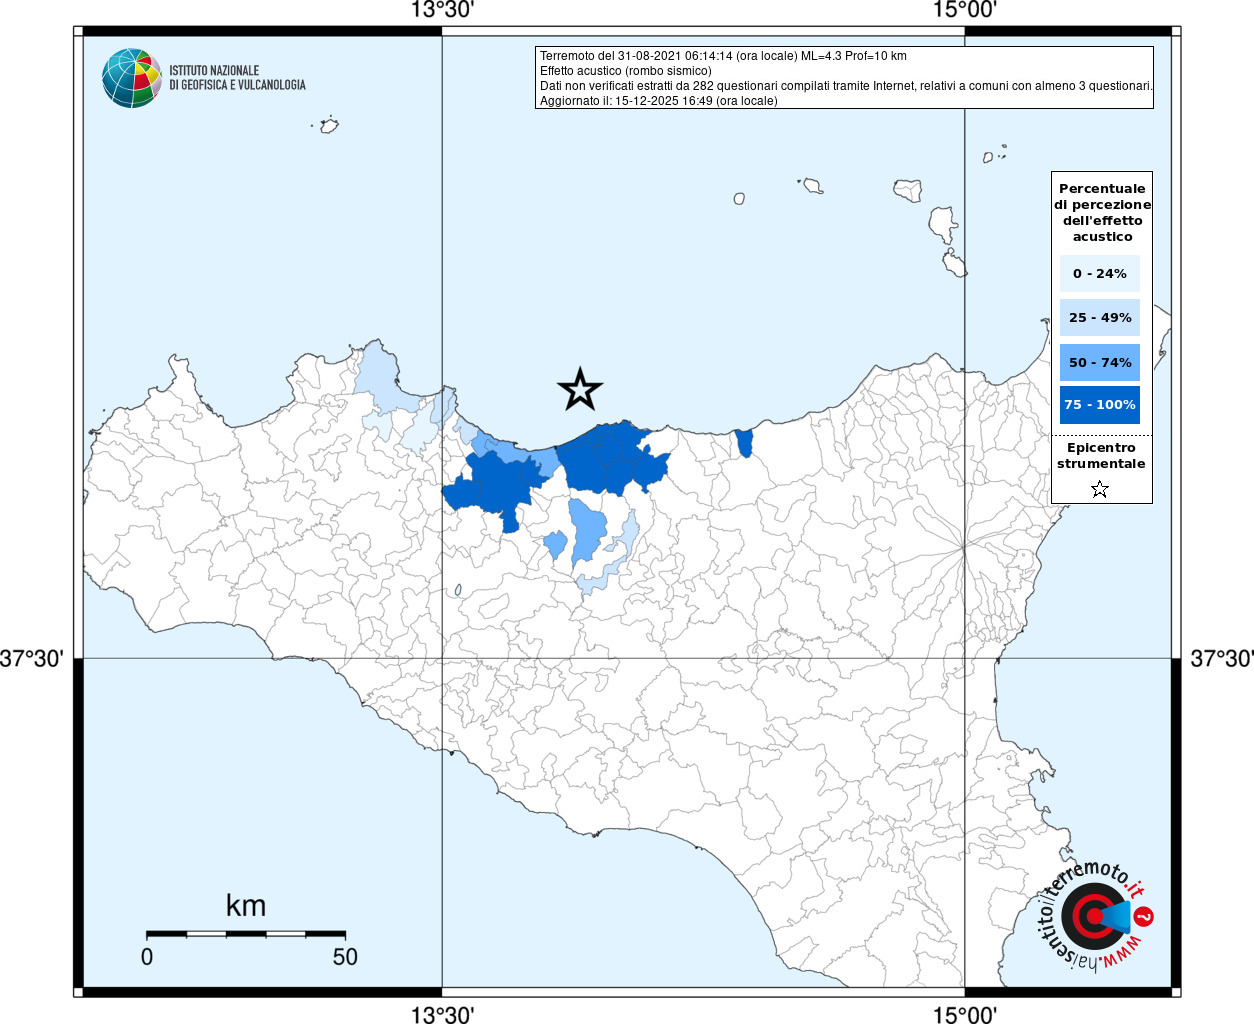Click the scale bar '0' value
Screen dimensions: 1254x1024
[x=147, y=957]
